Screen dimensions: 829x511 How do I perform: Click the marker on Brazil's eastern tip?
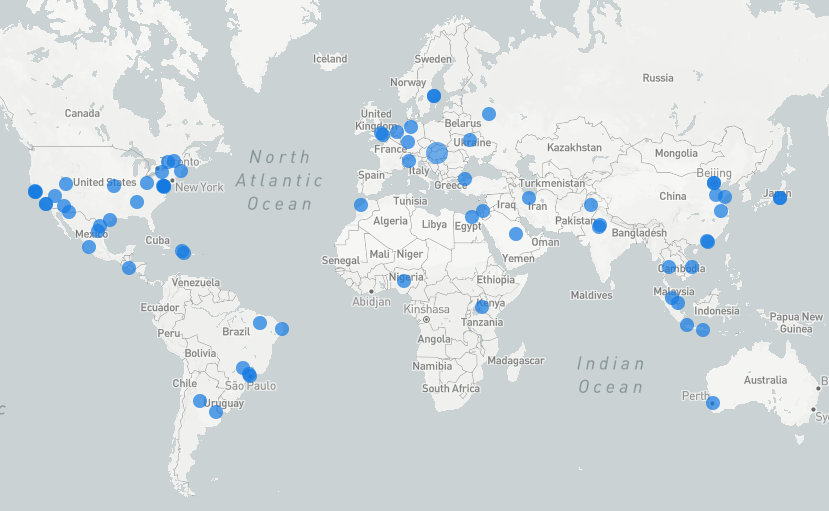click(x=282, y=329)
